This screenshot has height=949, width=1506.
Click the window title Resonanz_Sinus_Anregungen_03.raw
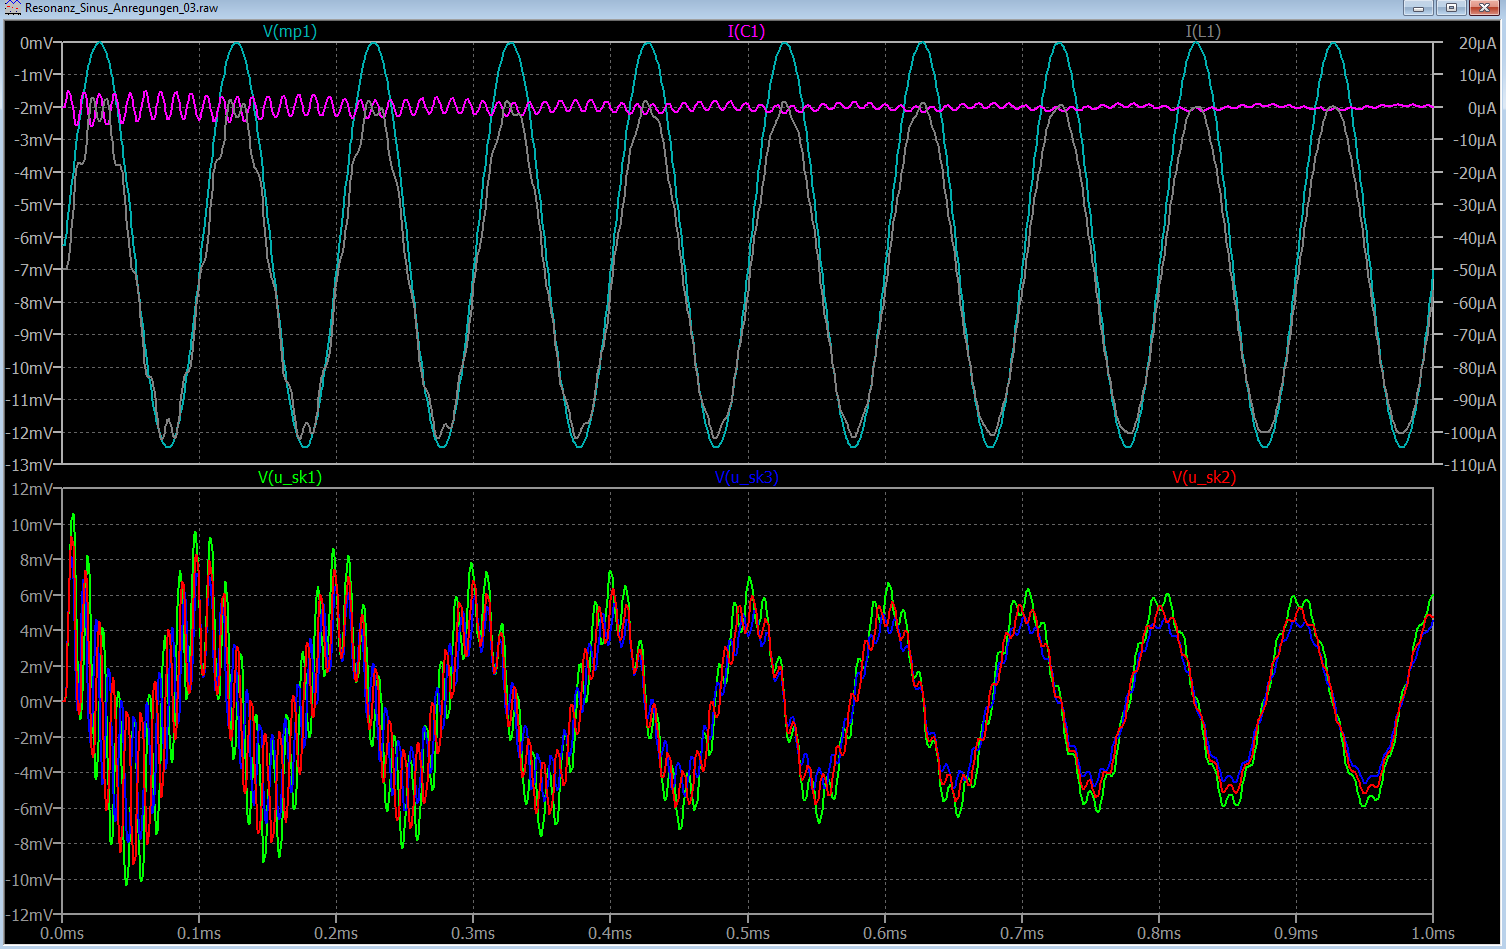121,8
